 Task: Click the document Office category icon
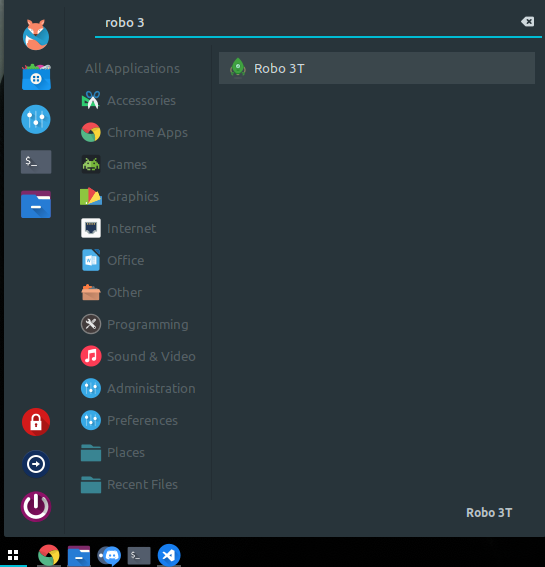[x=91, y=260]
